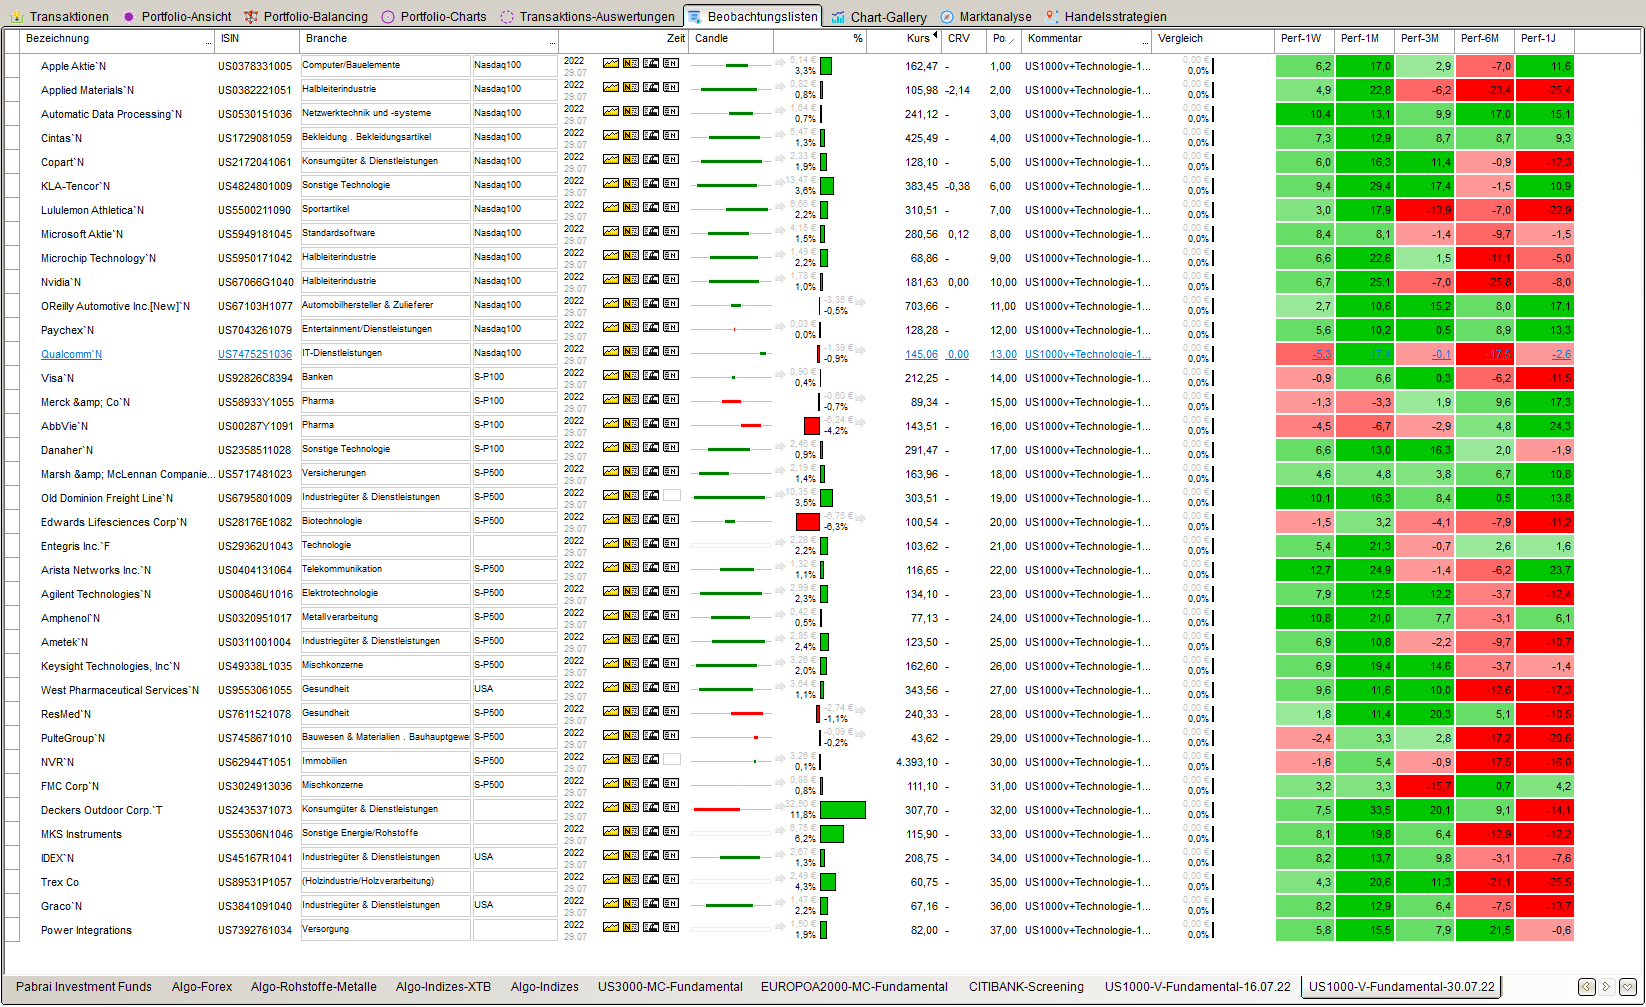Image resolution: width=1646 pixels, height=1007 pixels.
Task: Open the news icon in the Amphenol row
Action: pyautogui.click(x=631, y=615)
